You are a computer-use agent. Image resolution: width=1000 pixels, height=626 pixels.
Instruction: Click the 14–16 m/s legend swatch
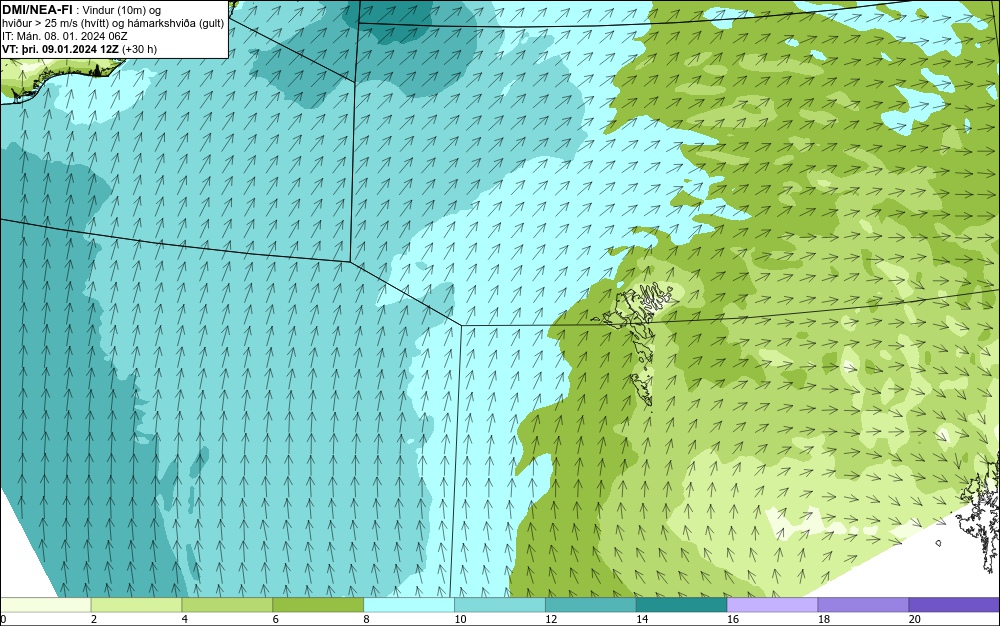681,604
